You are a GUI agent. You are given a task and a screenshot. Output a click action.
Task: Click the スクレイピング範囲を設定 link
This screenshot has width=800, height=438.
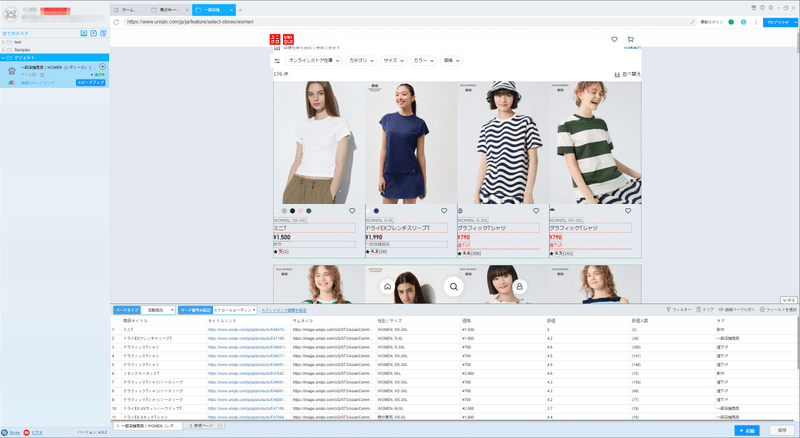click(284, 310)
